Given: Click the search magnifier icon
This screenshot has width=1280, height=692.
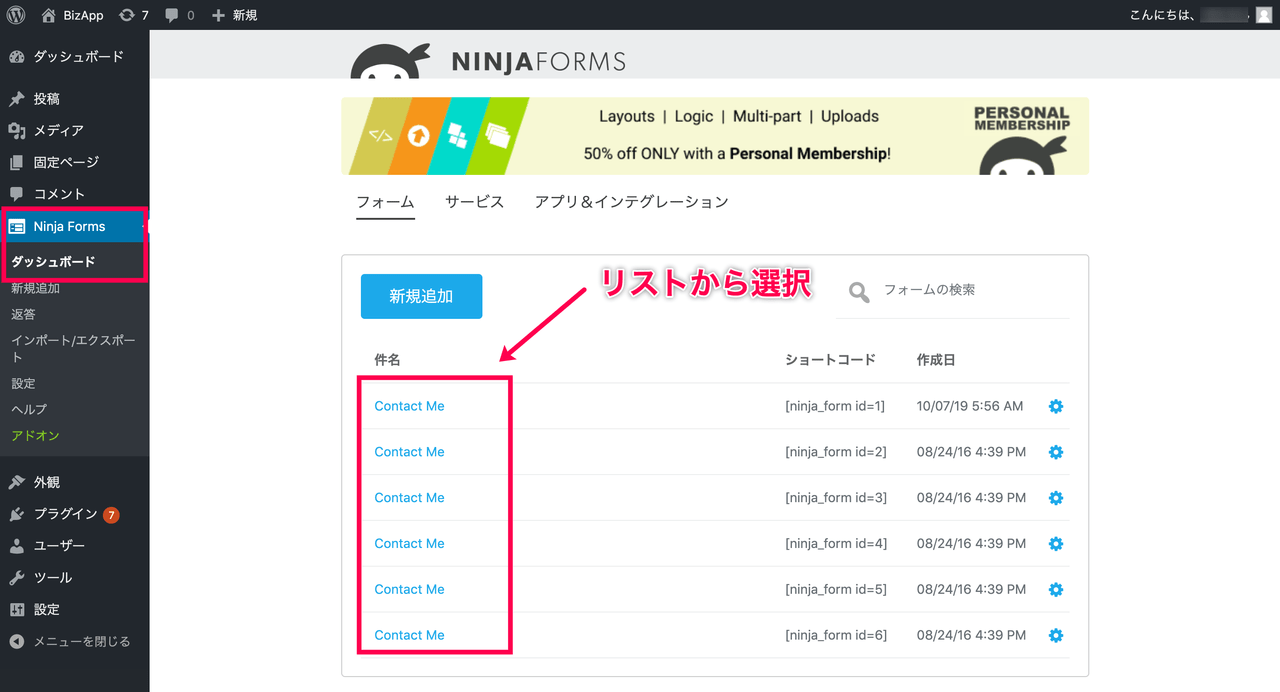Looking at the screenshot, I should pyautogui.click(x=859, y=292).
